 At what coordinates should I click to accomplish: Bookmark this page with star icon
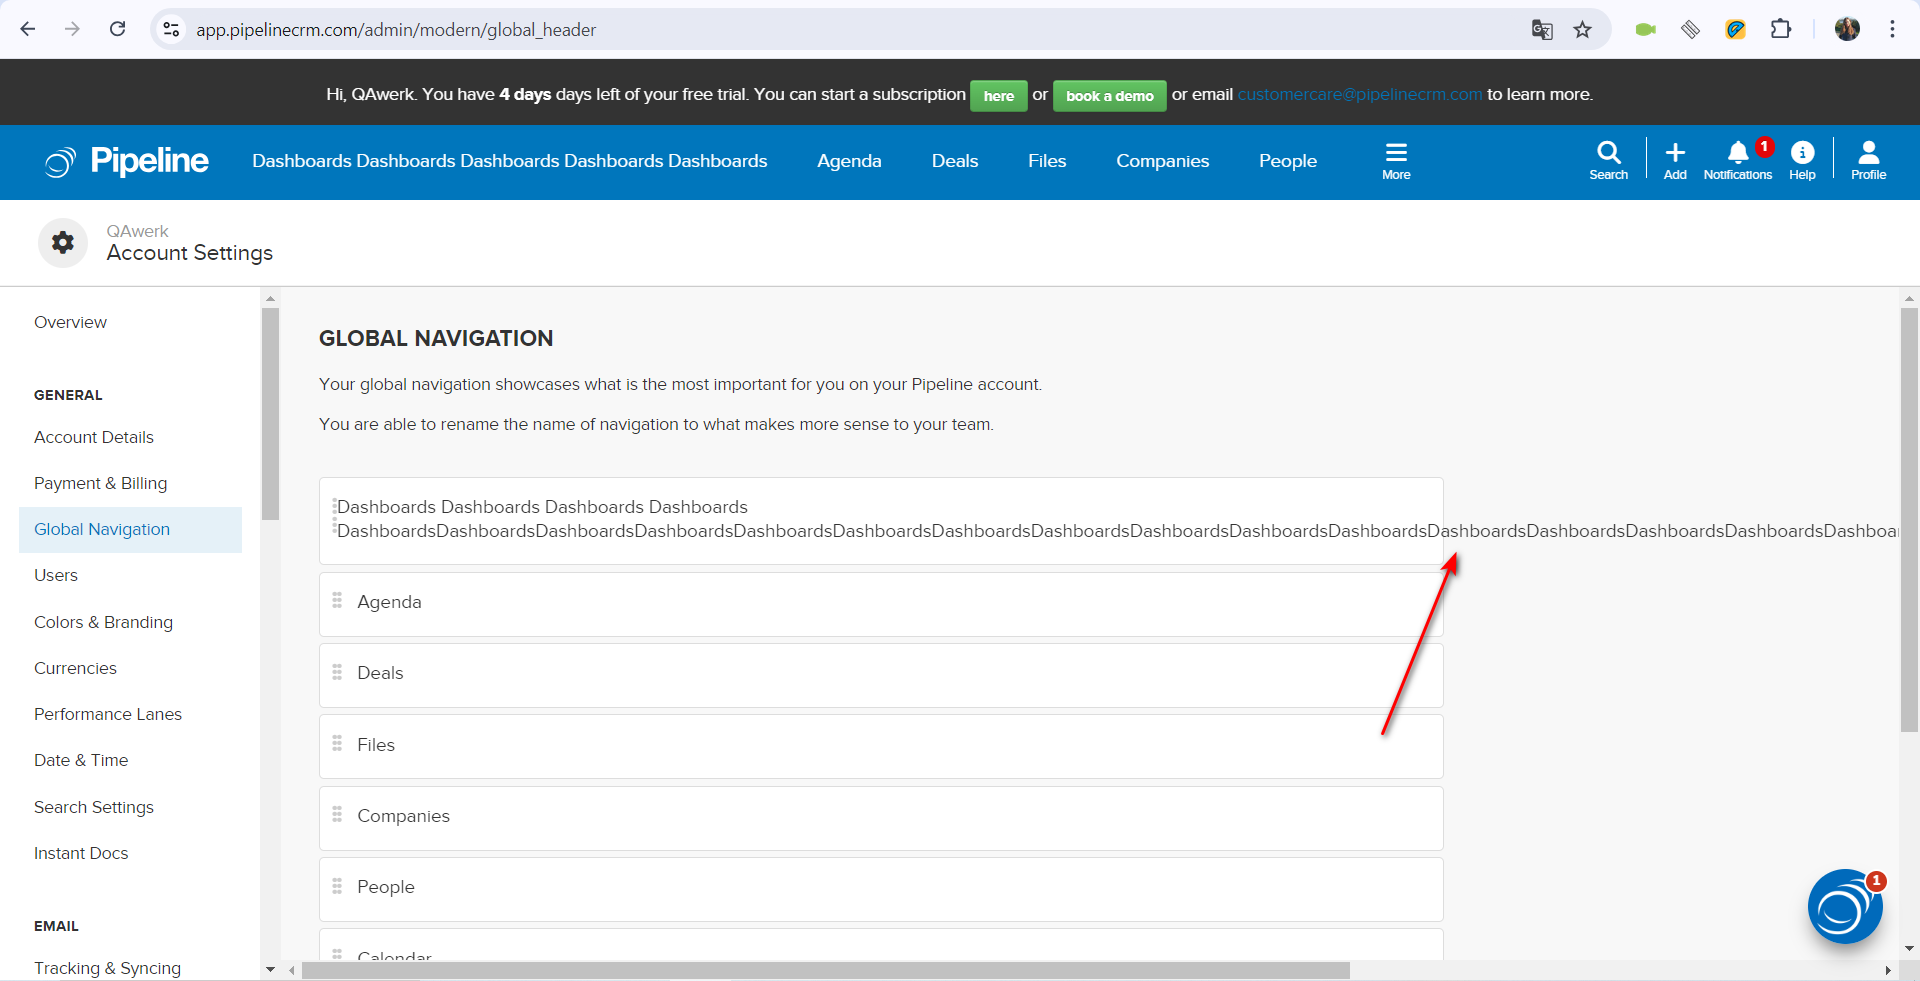click(x=1582, y=30)
